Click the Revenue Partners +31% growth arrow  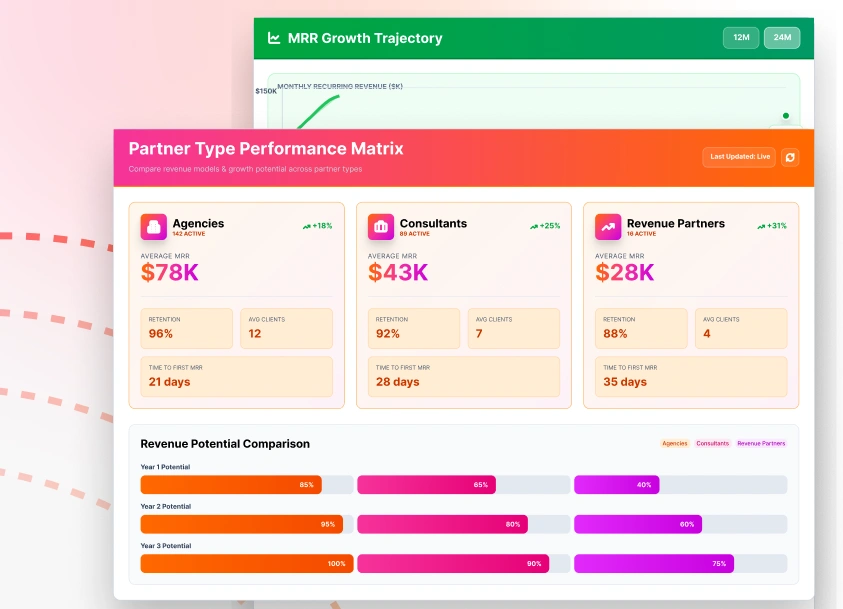[x=762, y=226]
